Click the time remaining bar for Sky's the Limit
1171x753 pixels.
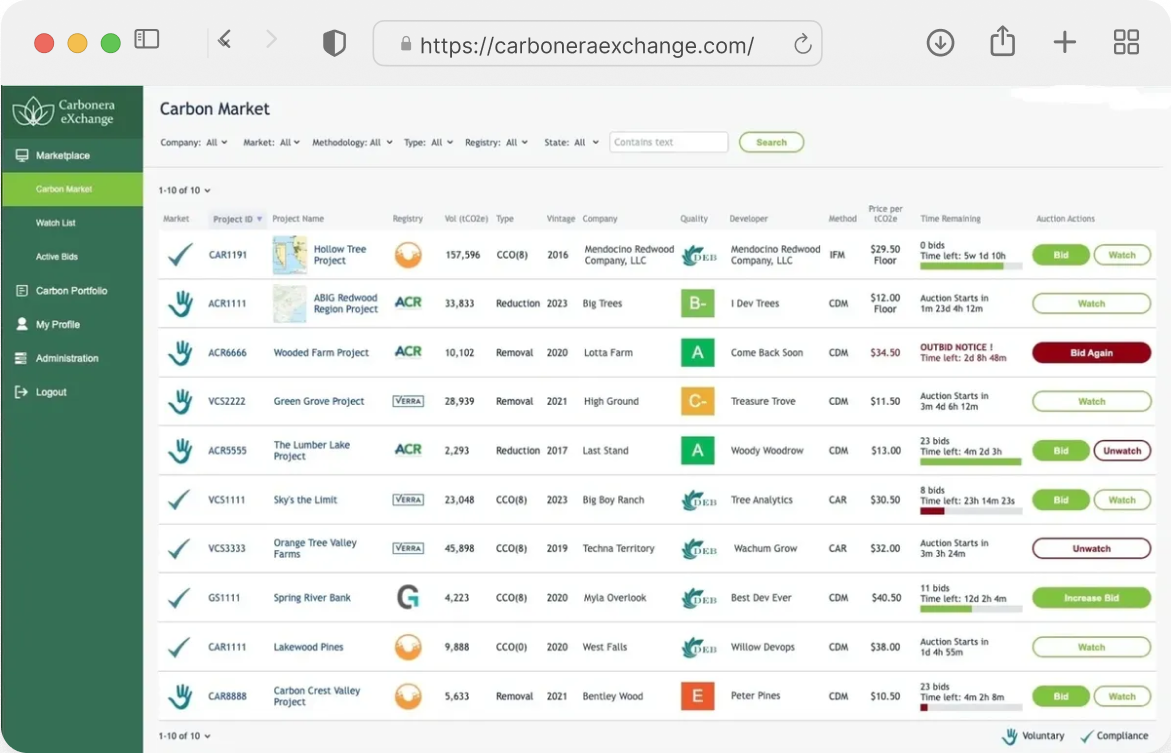click(970, 511)
